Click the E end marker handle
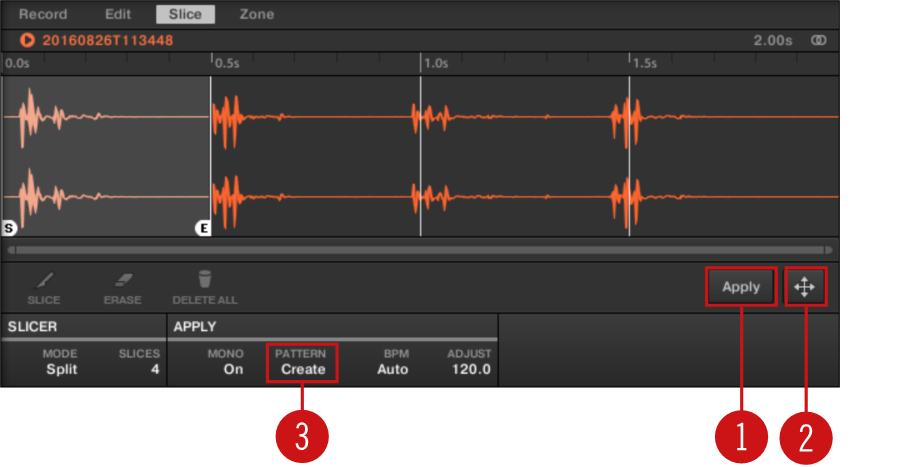Screen dimensions: 910x467 click(202, 228)
